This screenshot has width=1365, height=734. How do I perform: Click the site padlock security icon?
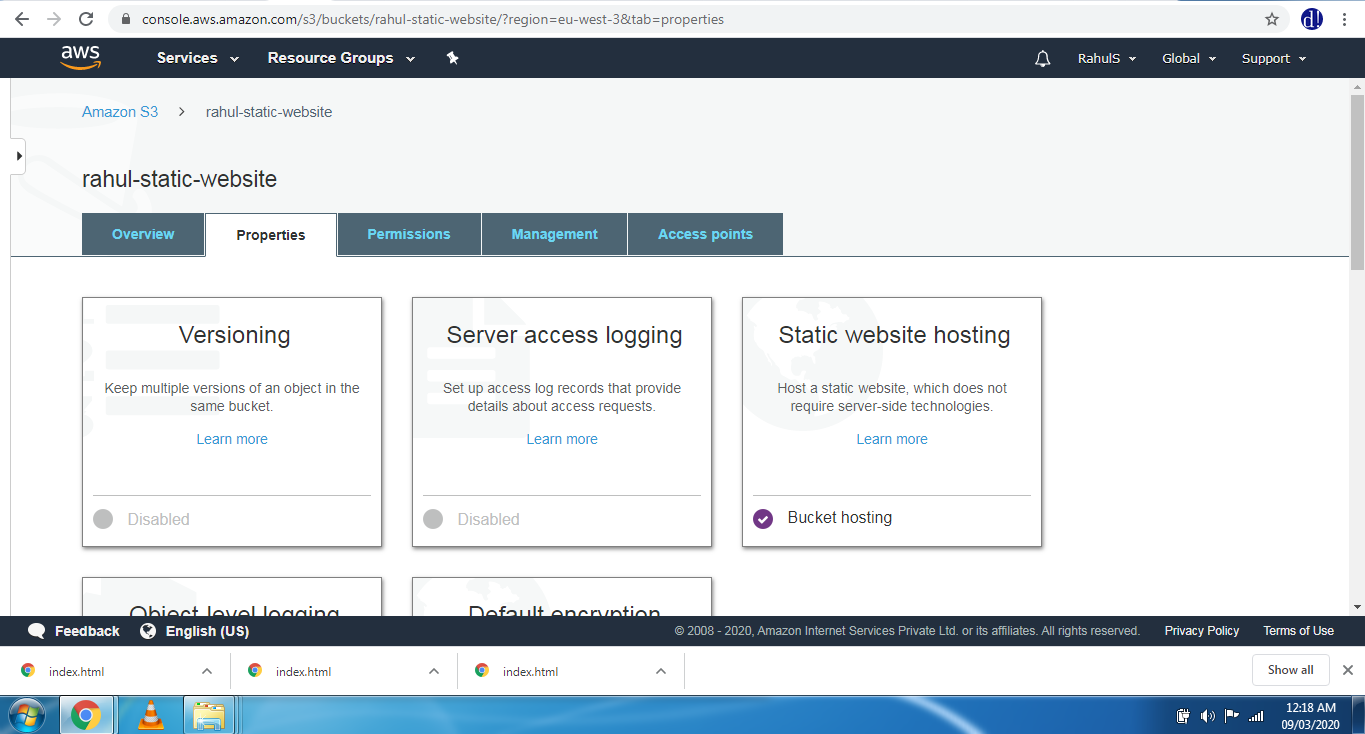click(x=125, y=19)
